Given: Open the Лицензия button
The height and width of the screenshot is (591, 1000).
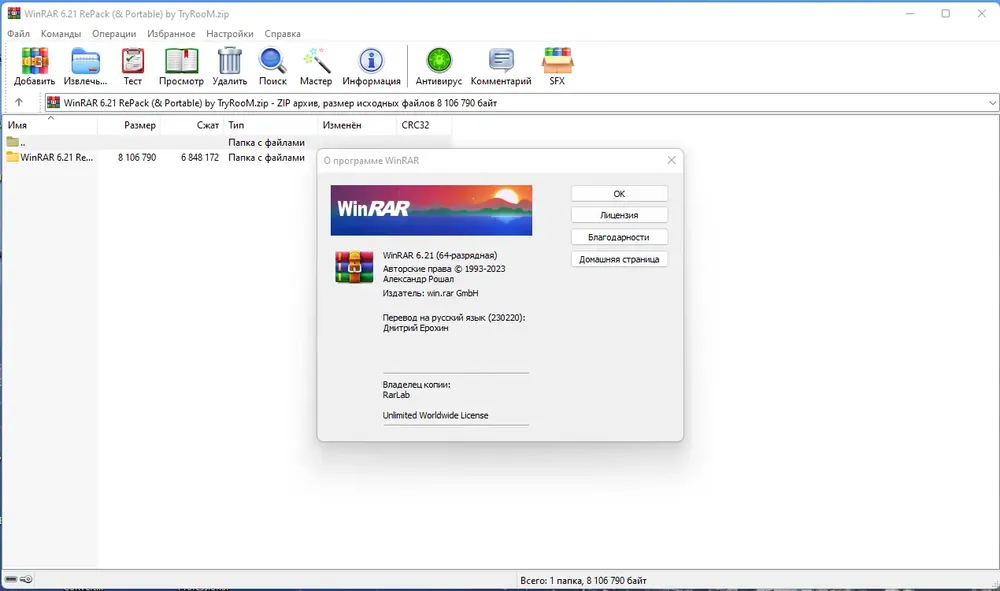Looking at the screenshot, I should point(619,215).
